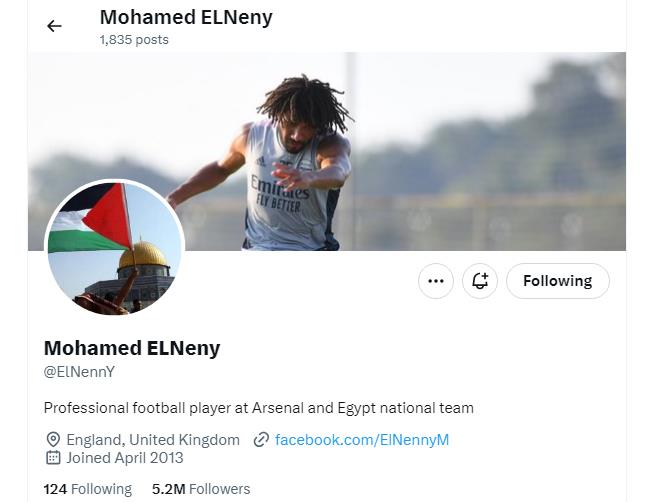Open the three-dot More options menu
The width and height of the screenshot is (645, 502).
coord(435,281)
